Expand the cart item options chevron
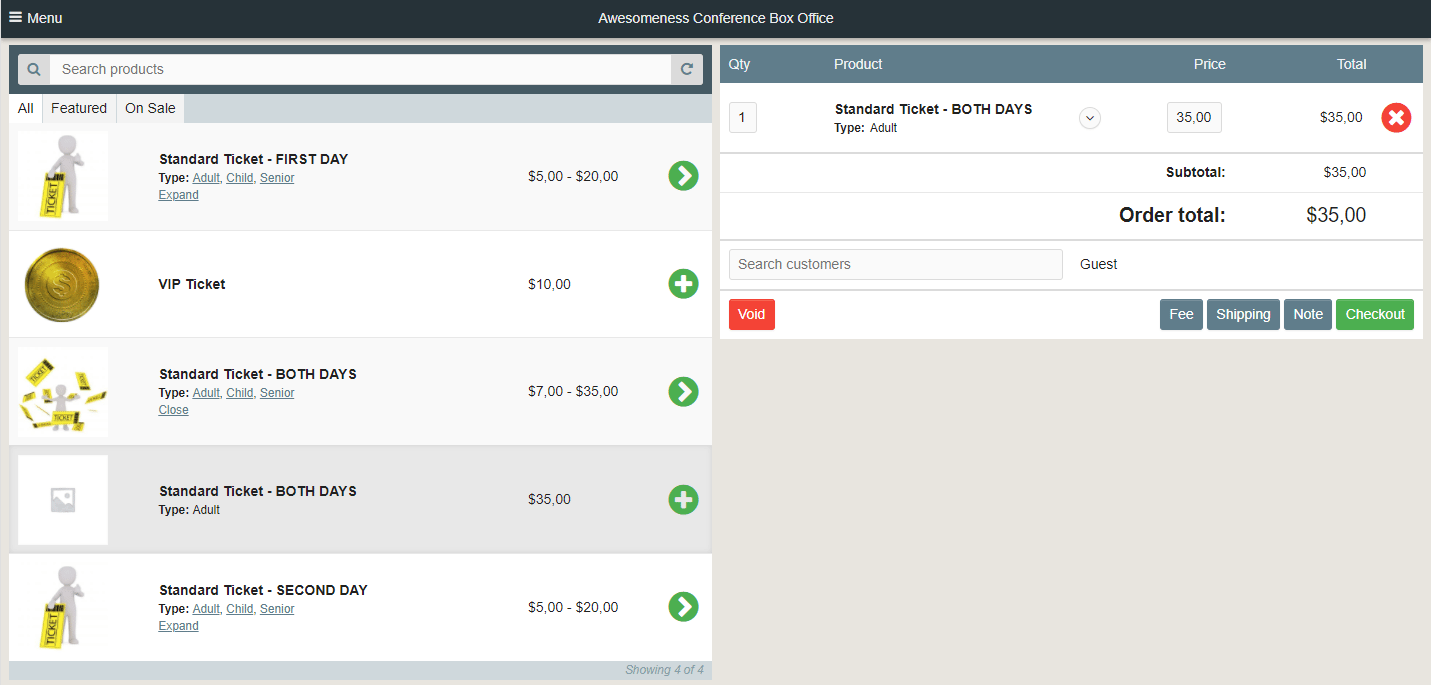The height and width of the screenshot is (685, 1431). (1089, 117)
